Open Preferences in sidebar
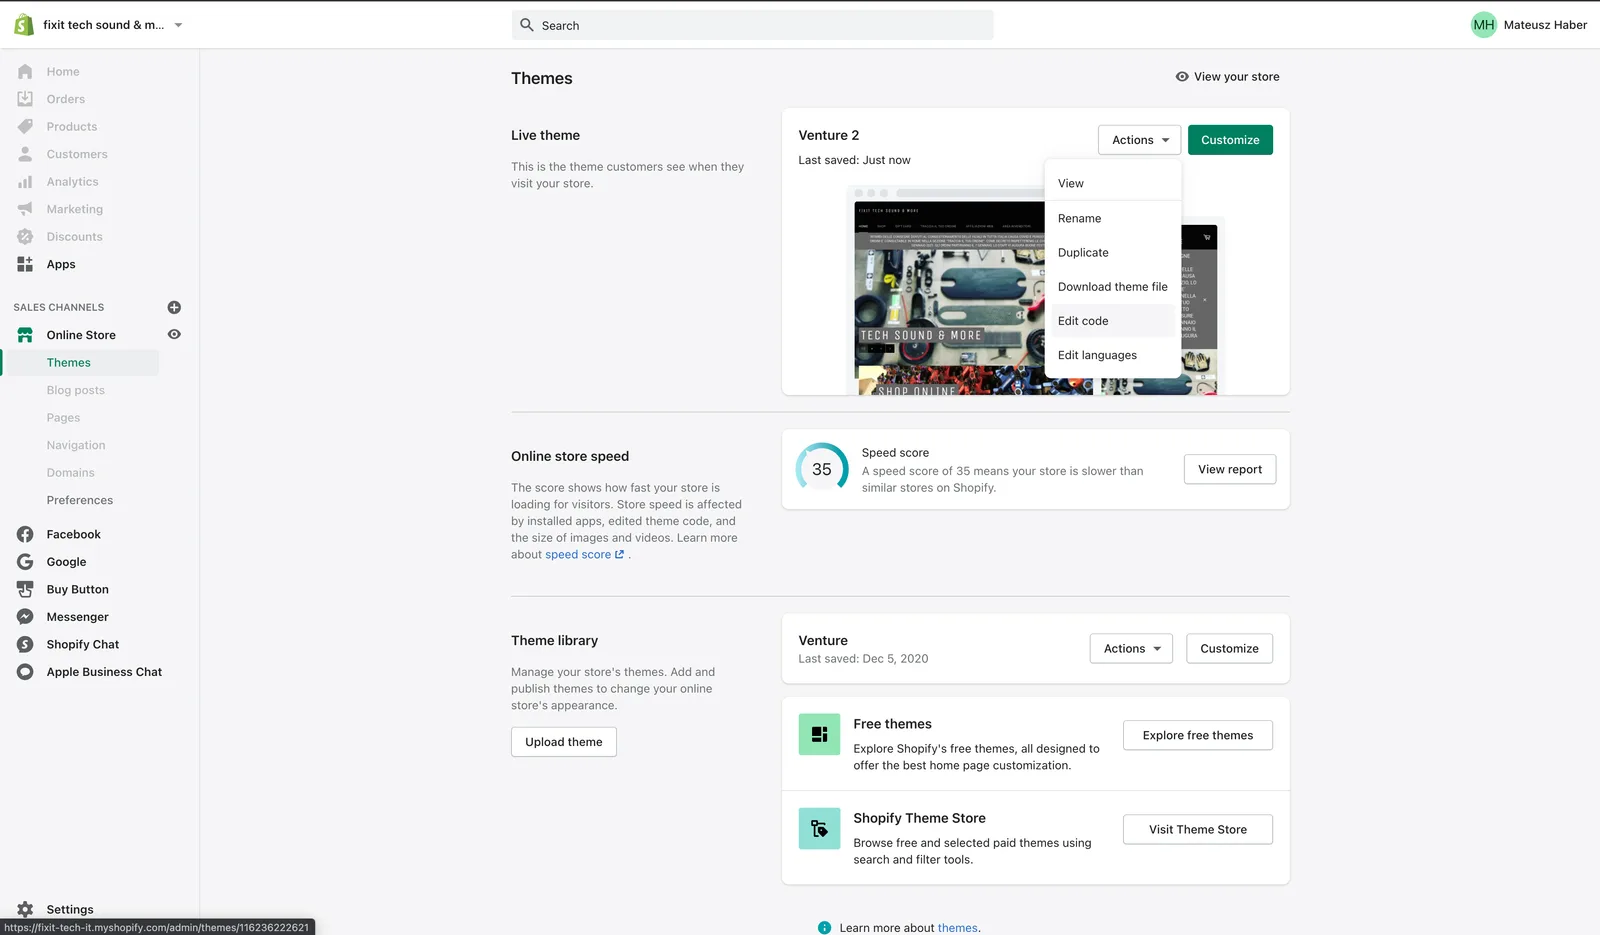 click(x=80, y=500)
